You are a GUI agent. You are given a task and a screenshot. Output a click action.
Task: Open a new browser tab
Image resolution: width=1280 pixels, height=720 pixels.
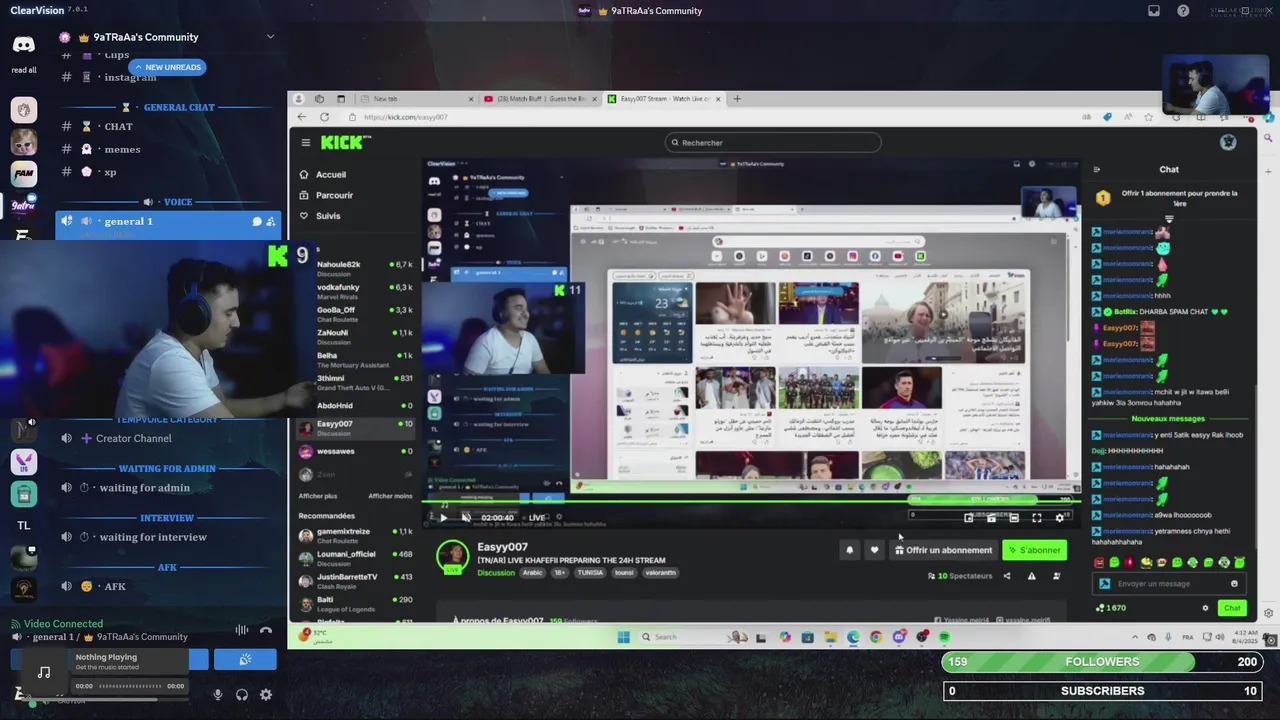click(x=738, y=99)
